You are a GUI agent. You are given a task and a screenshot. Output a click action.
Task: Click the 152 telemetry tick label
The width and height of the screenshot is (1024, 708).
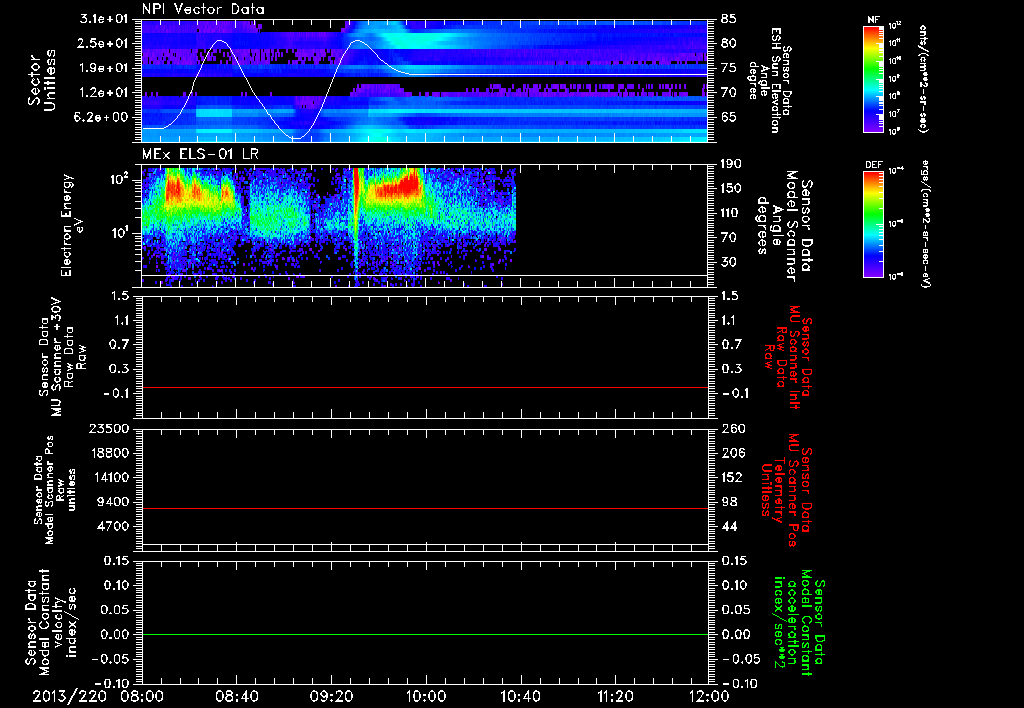[x=731, y=477]
